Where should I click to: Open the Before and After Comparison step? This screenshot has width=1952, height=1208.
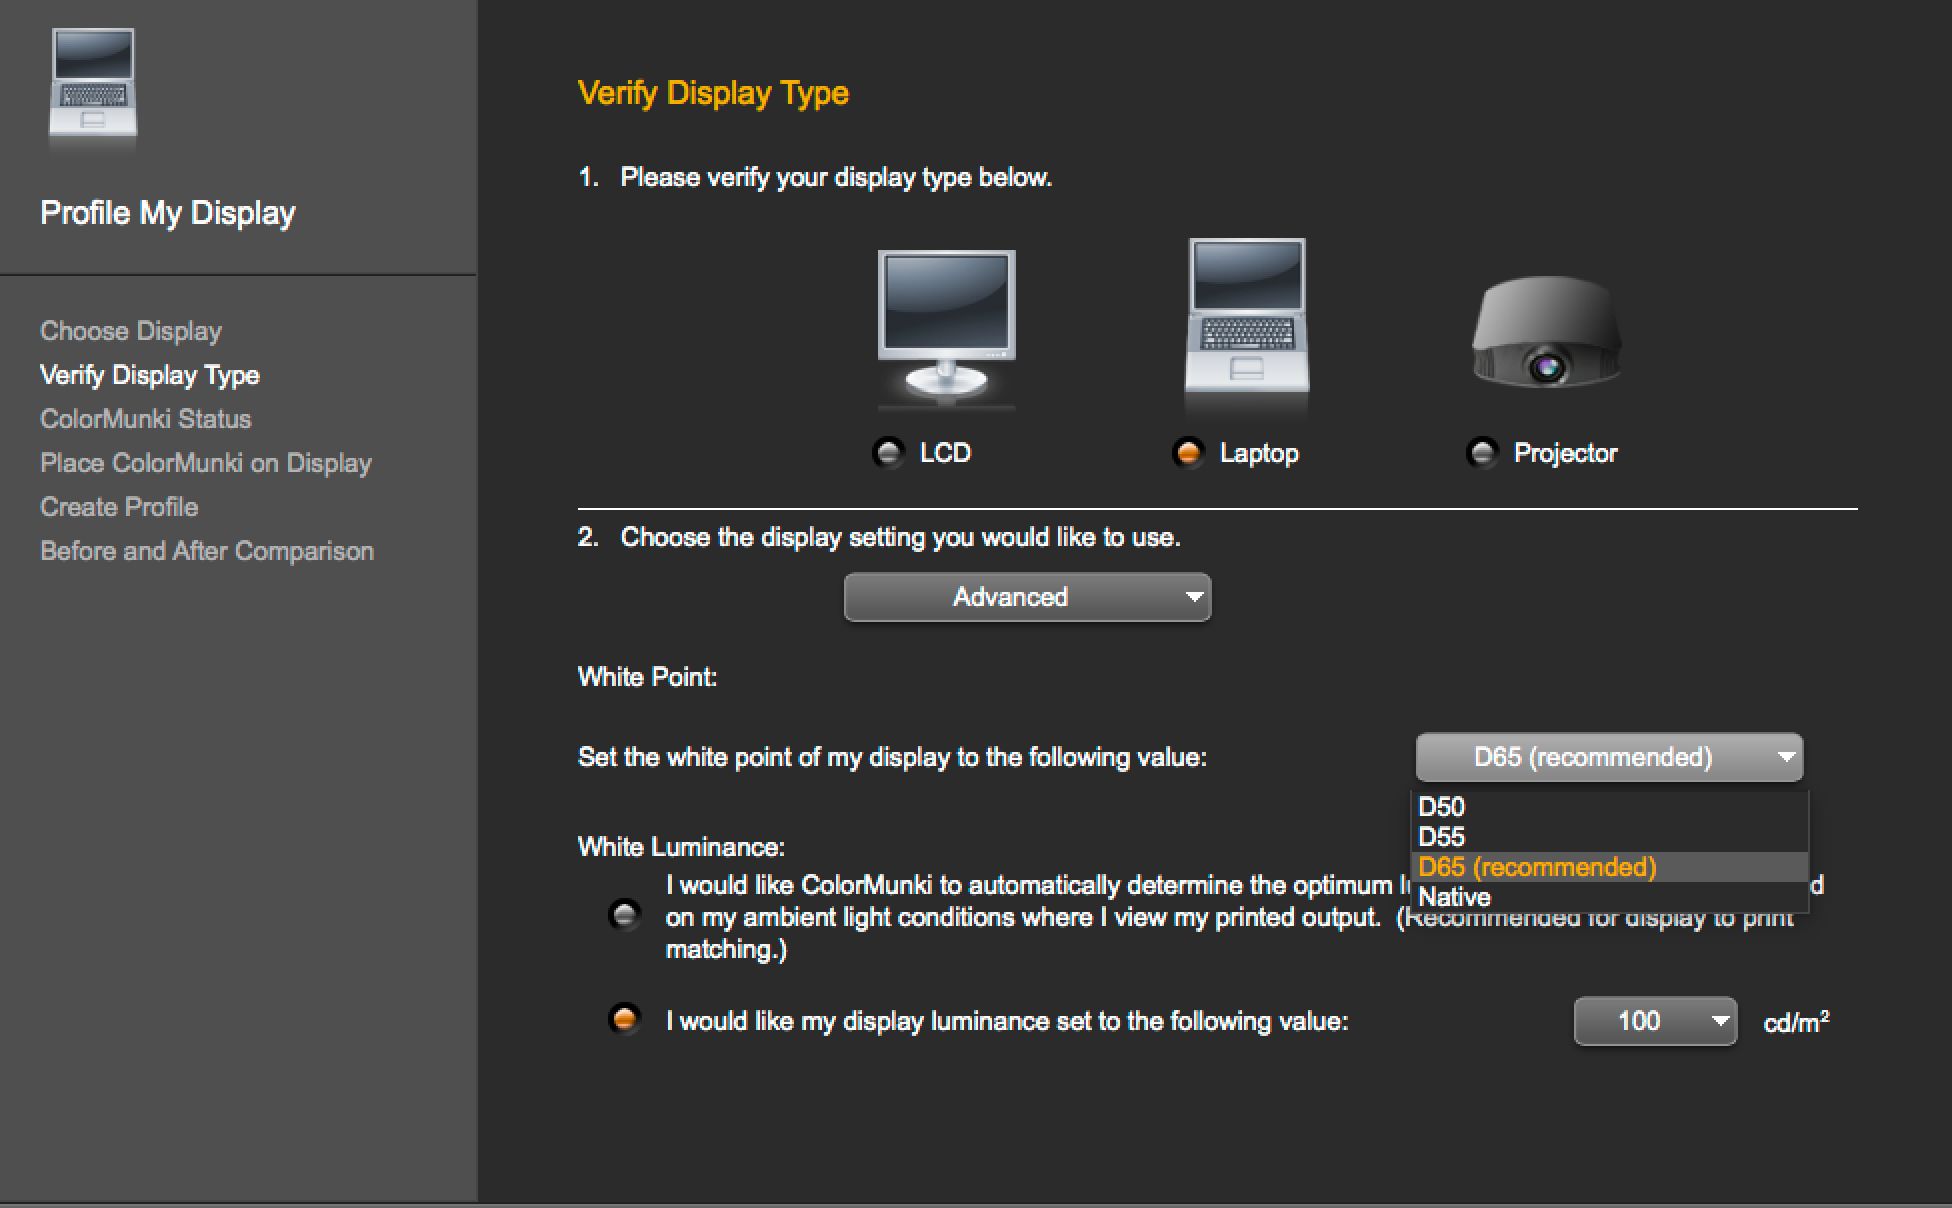point(207,551)
